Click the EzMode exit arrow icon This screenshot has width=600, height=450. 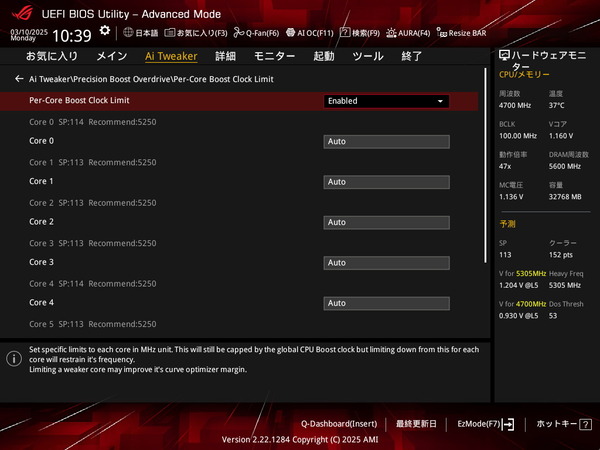pos(508,424)
